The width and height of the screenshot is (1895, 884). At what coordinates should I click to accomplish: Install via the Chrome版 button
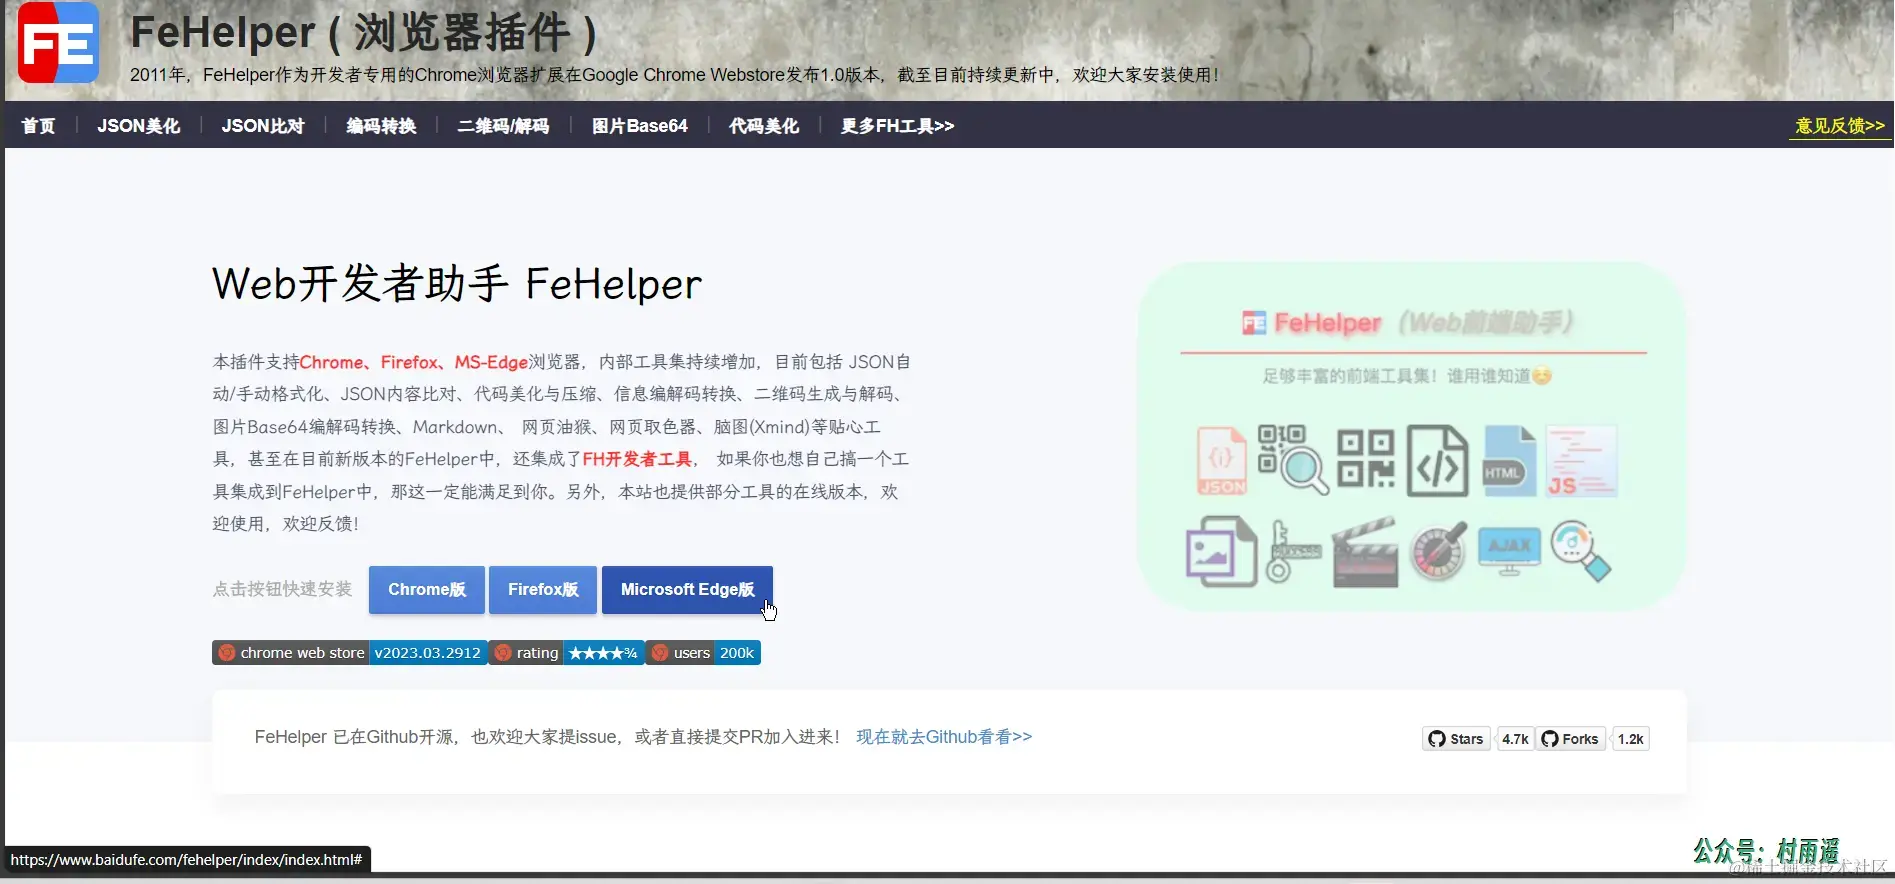427,590
